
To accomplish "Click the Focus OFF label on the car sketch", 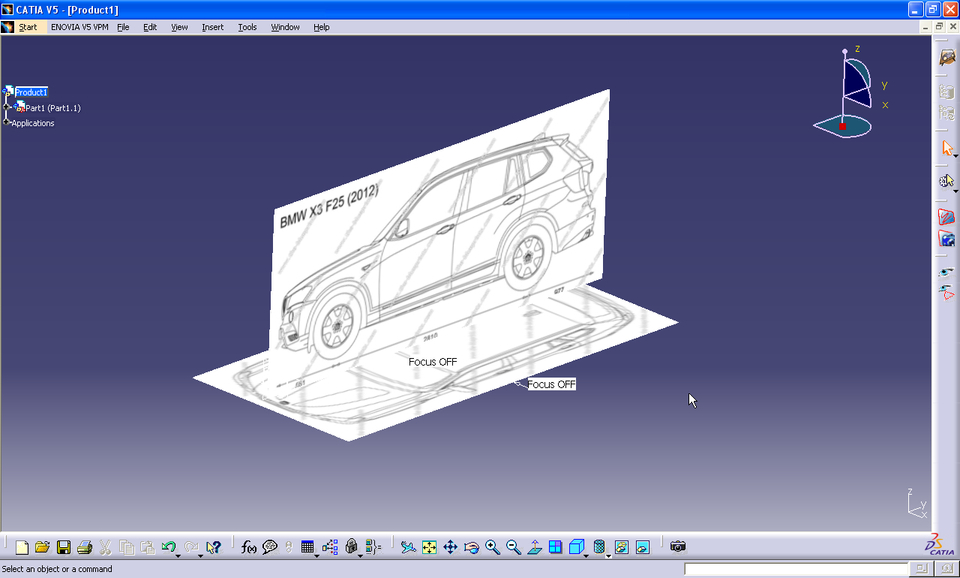I will [431, 361].
